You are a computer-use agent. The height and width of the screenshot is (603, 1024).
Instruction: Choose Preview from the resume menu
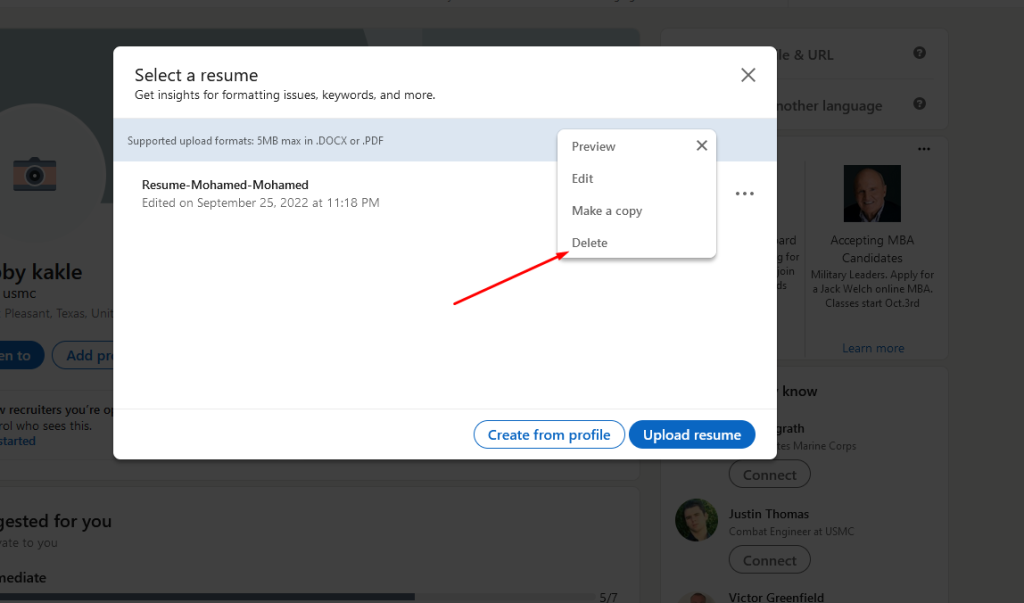(x=593, y=147)
